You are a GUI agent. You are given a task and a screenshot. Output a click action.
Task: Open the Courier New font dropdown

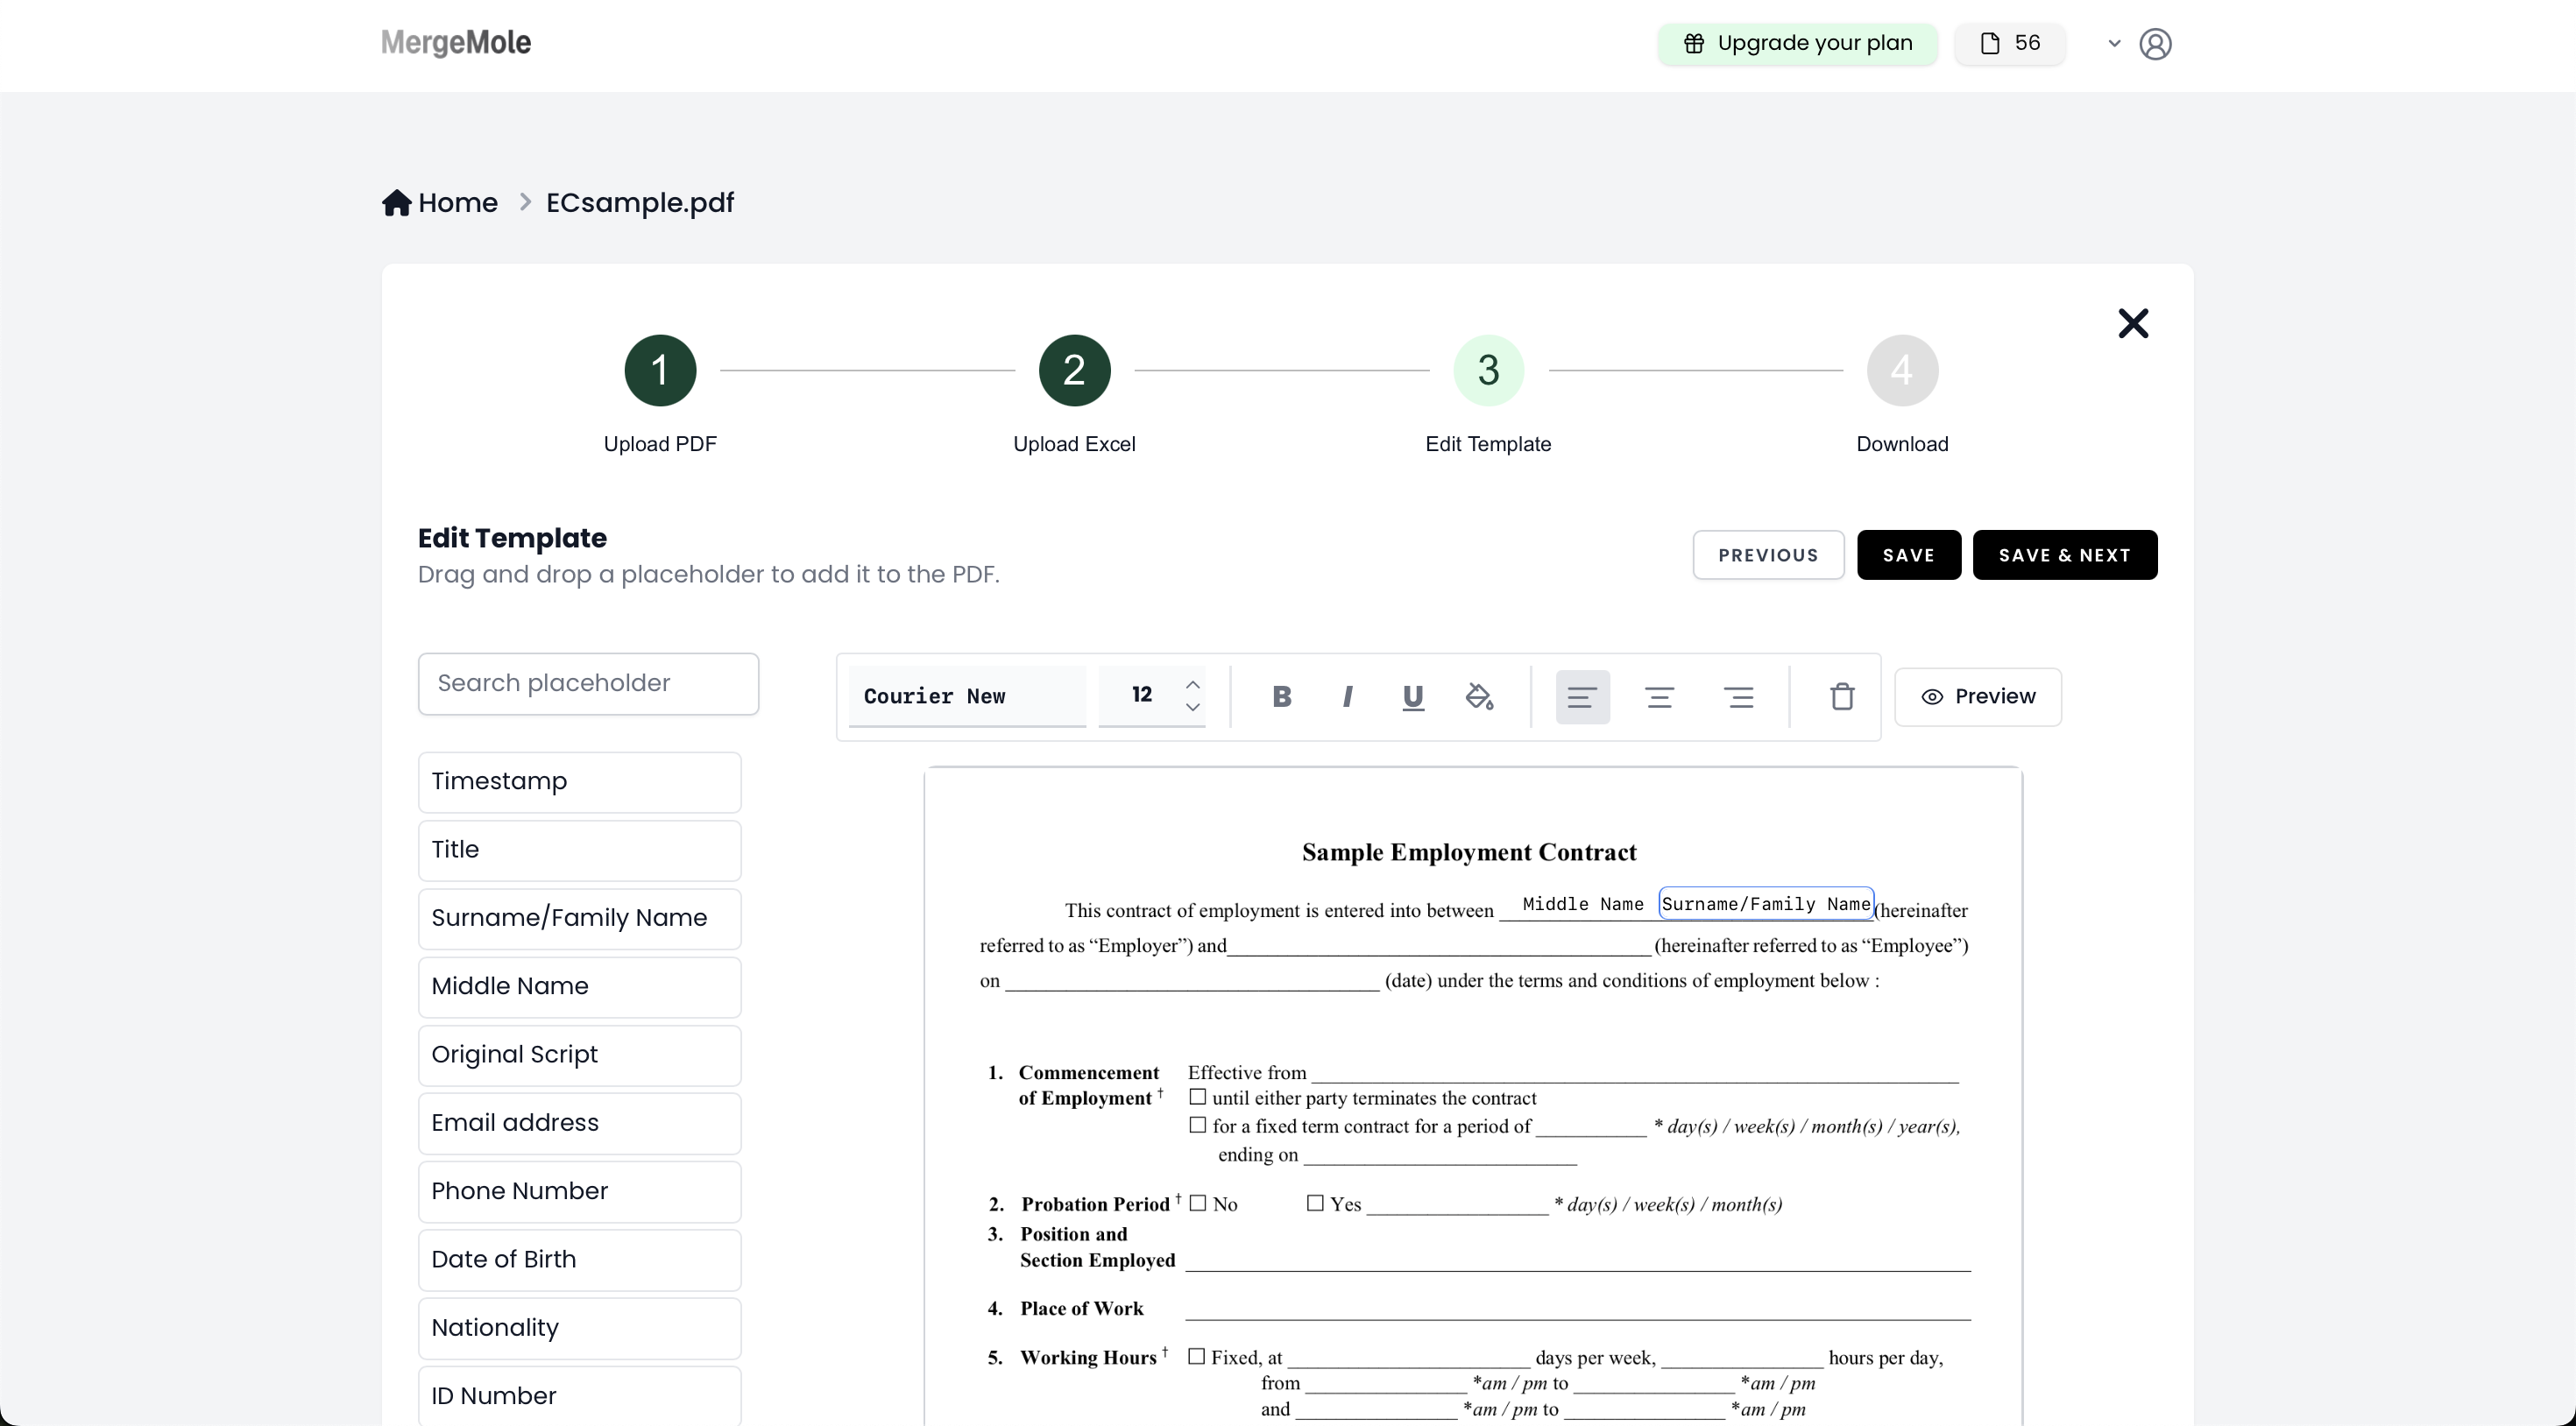(967, 696)
